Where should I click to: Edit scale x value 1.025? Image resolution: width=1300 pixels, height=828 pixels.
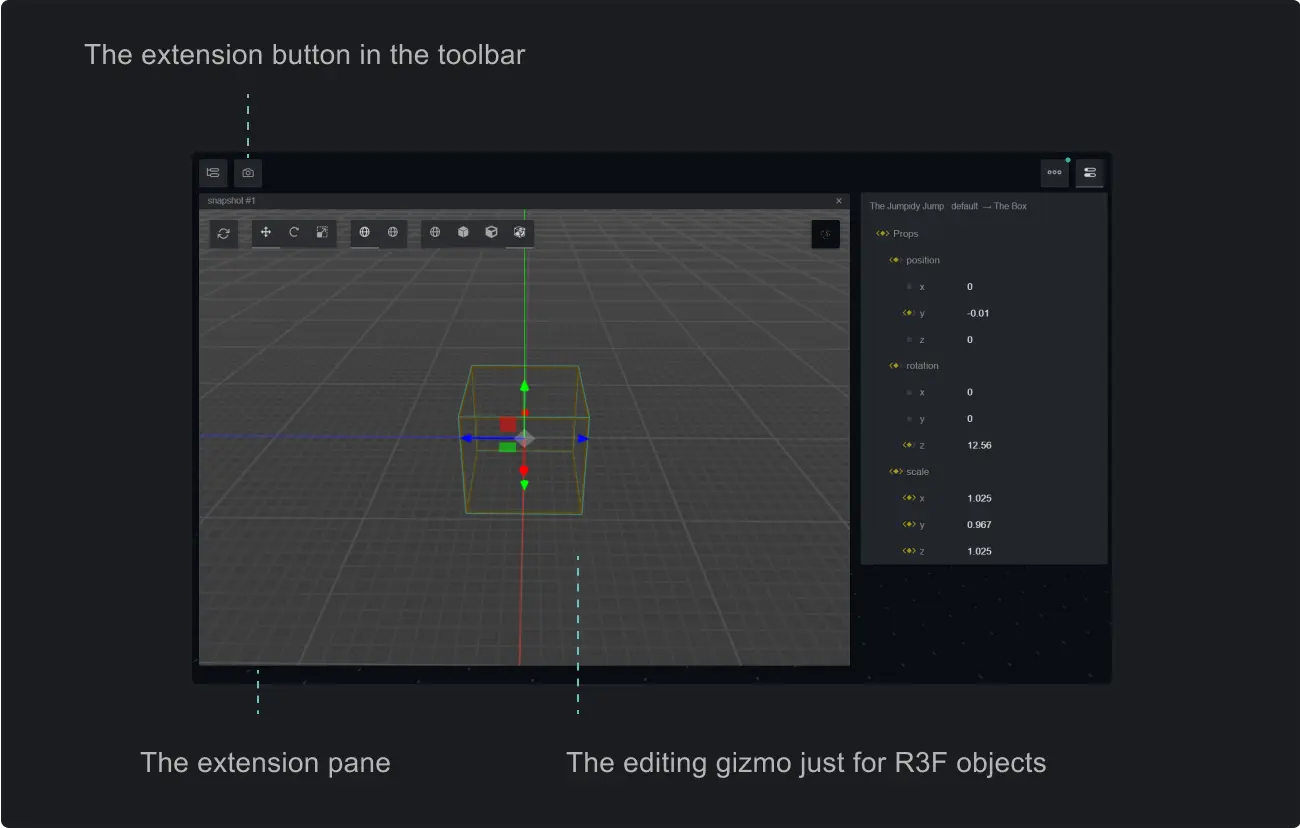click(980, 498)
